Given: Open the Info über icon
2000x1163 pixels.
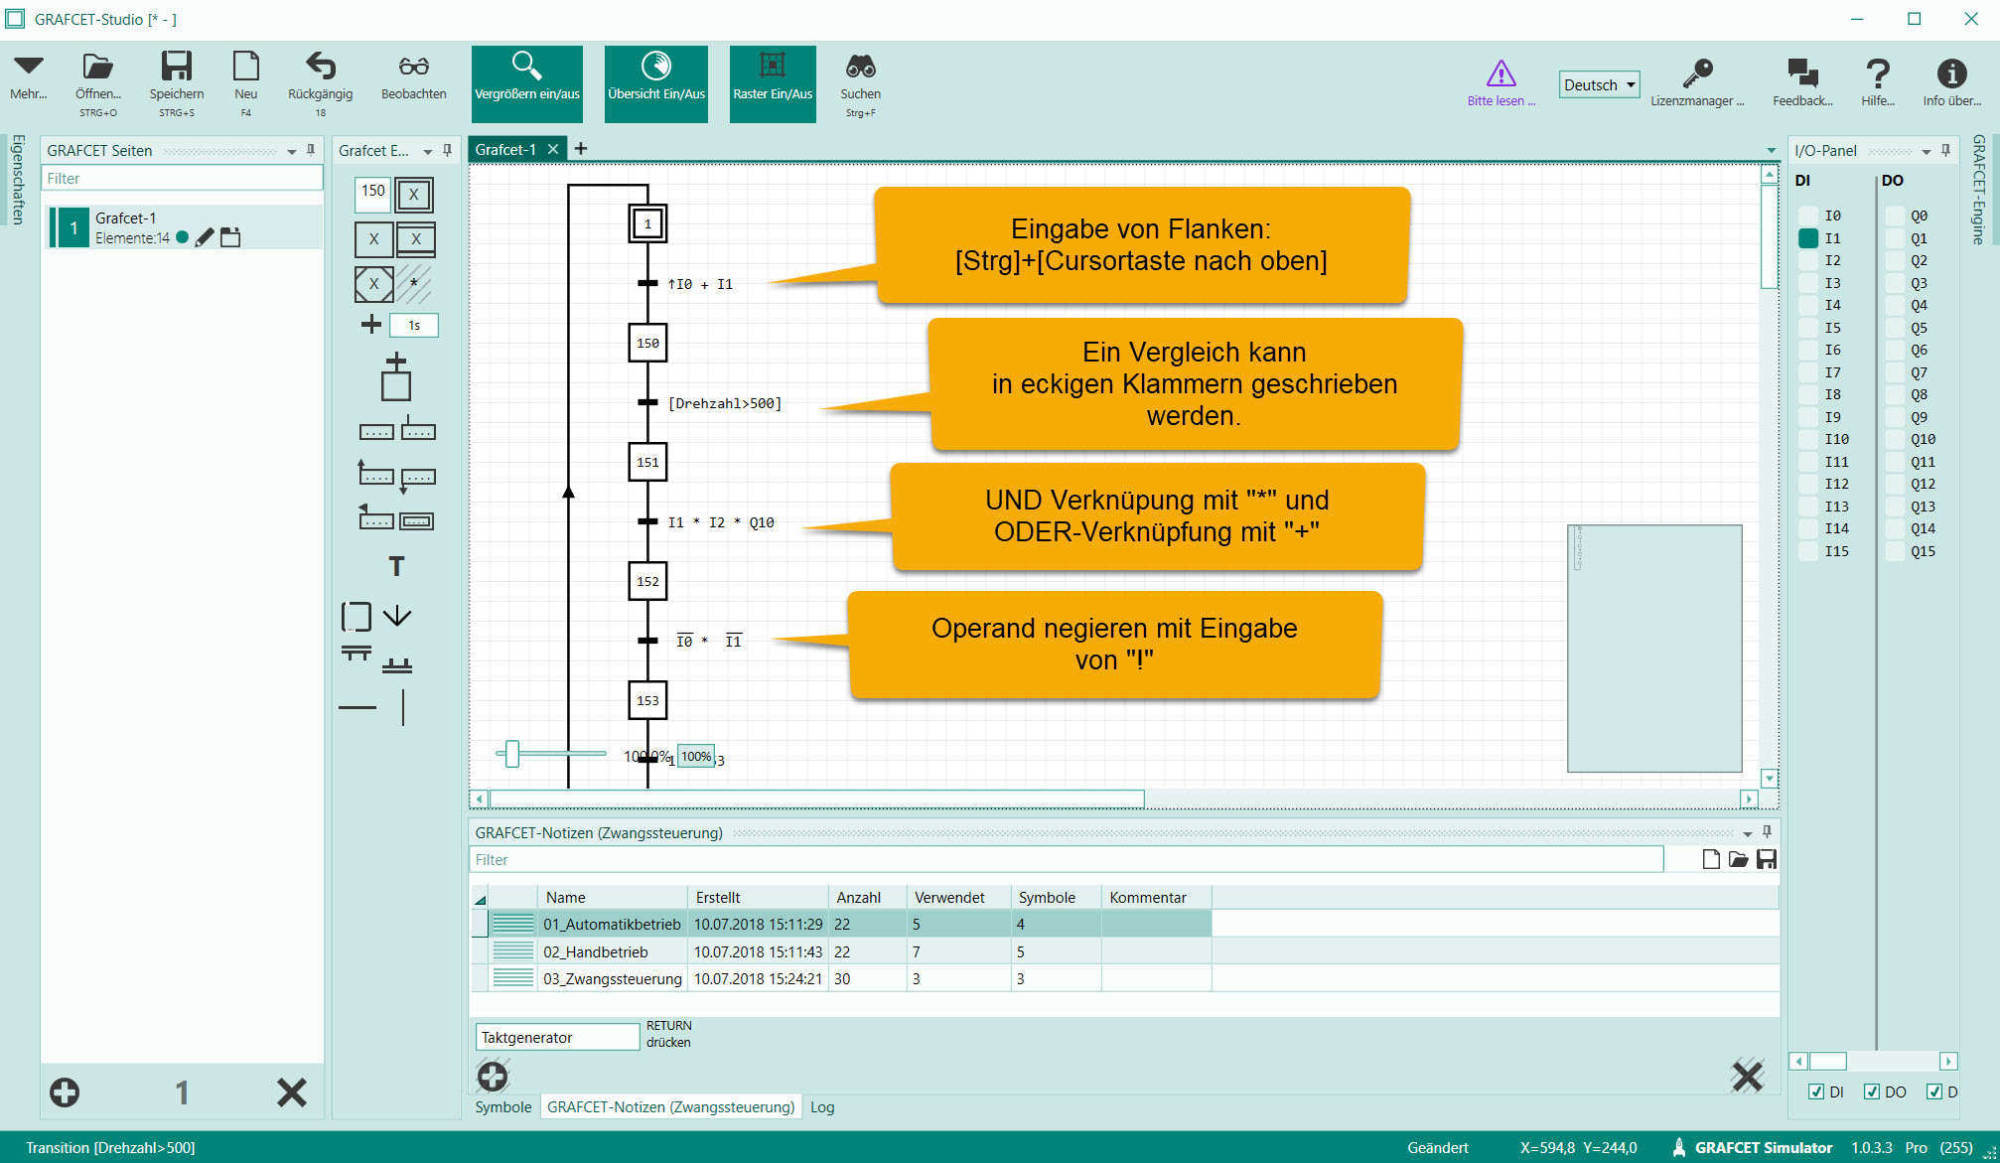Looking at the screenshot, I should [1951, 73].
